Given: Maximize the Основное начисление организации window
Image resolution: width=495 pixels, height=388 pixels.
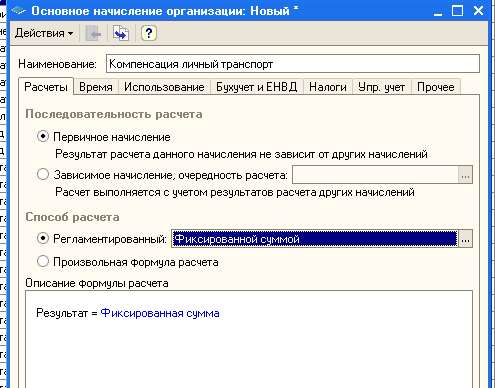Looking at the screenshot, I should coord(457,11).
